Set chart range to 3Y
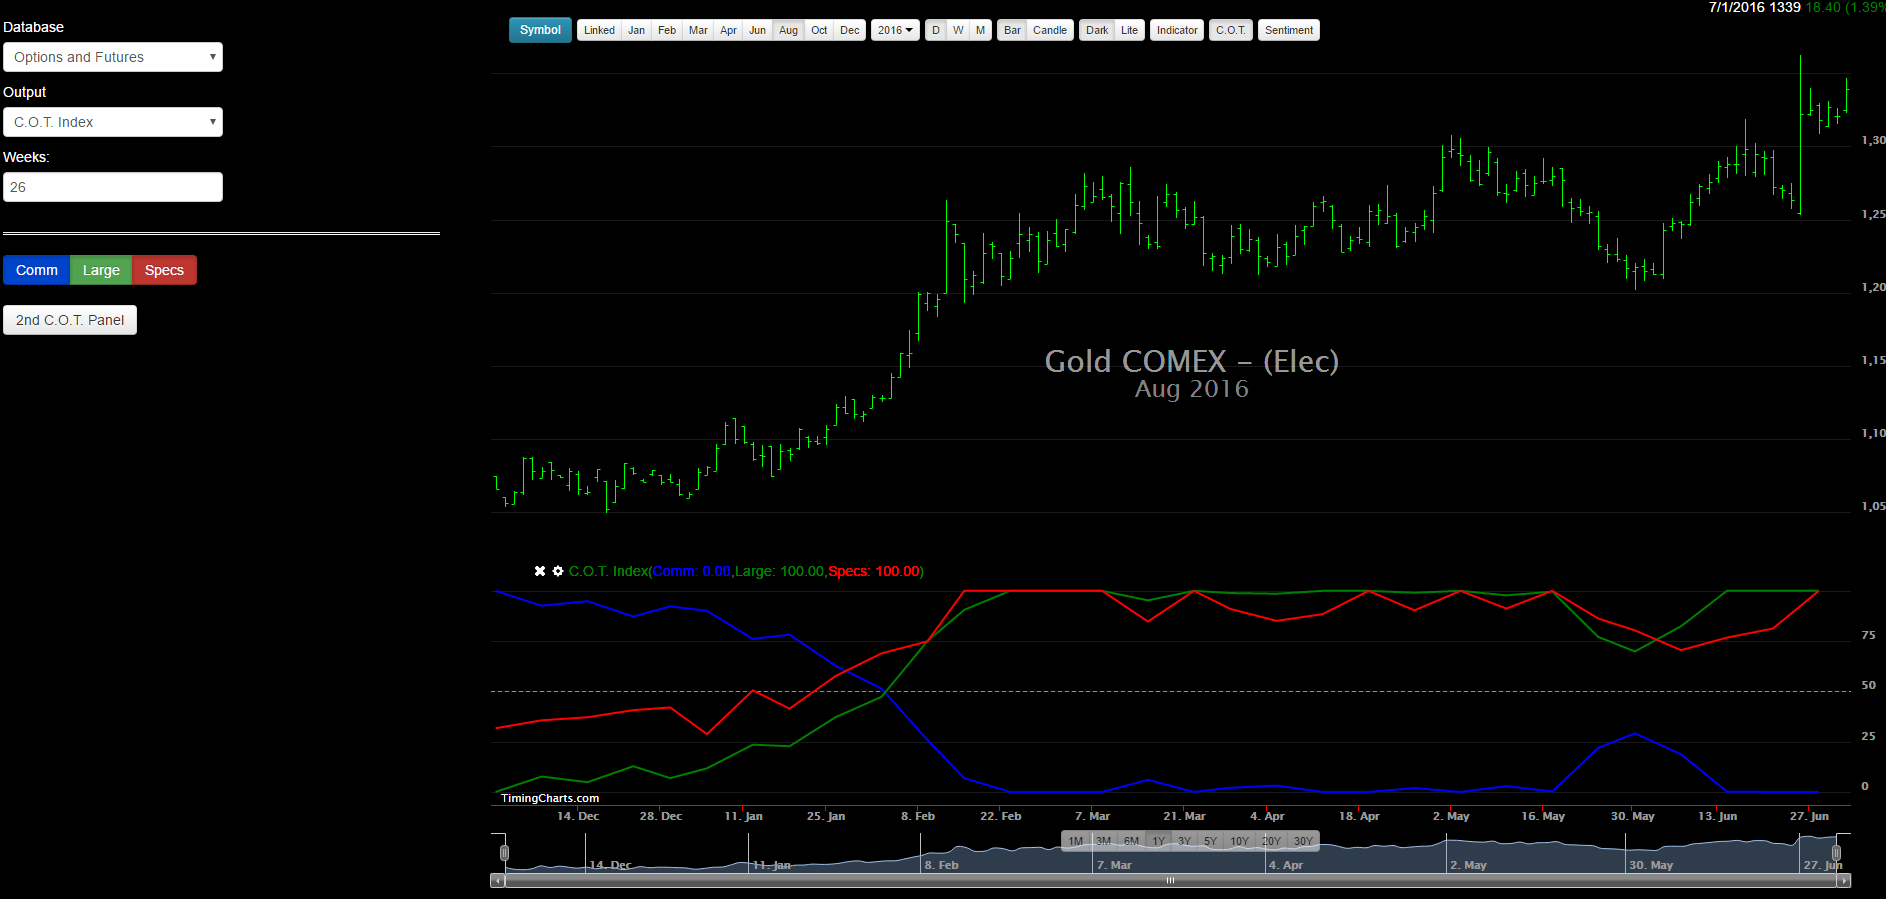1886x899 pixels. pos(1184,841)
